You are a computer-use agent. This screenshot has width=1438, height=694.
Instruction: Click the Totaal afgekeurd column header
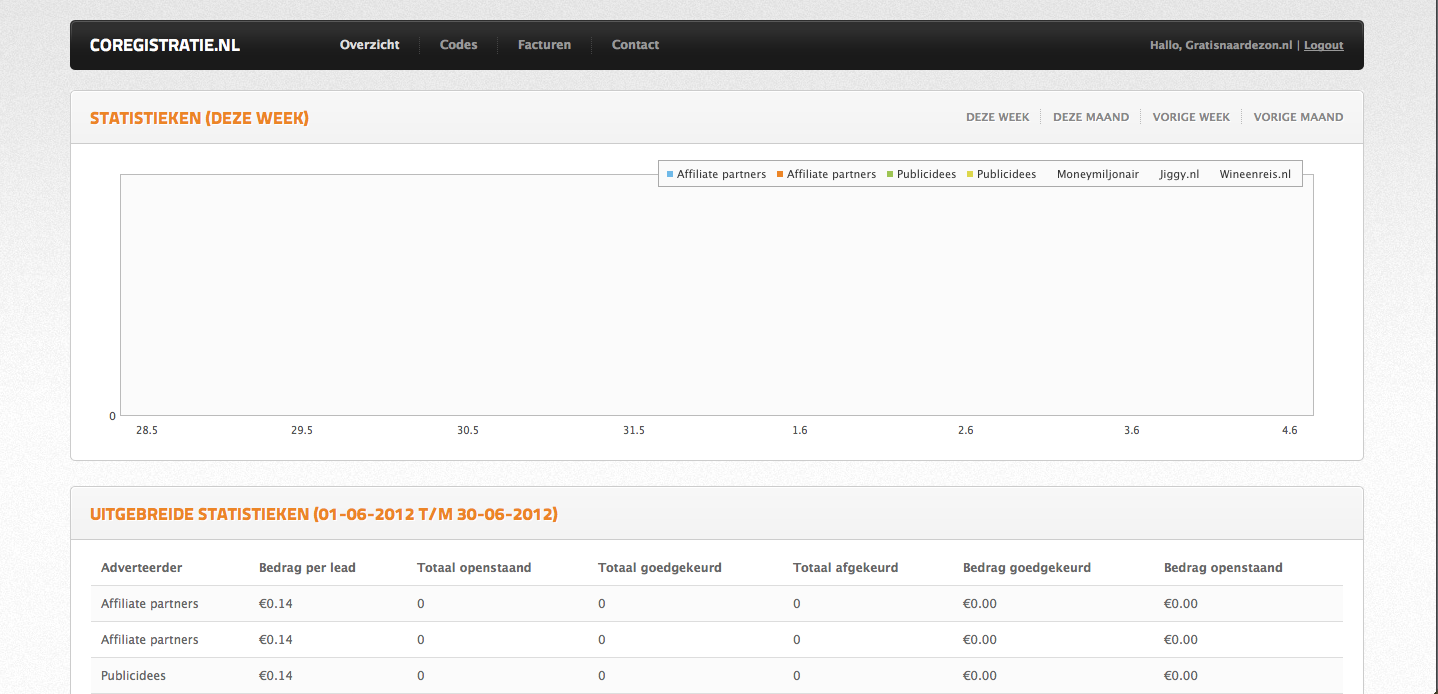[x=846, y=567]
